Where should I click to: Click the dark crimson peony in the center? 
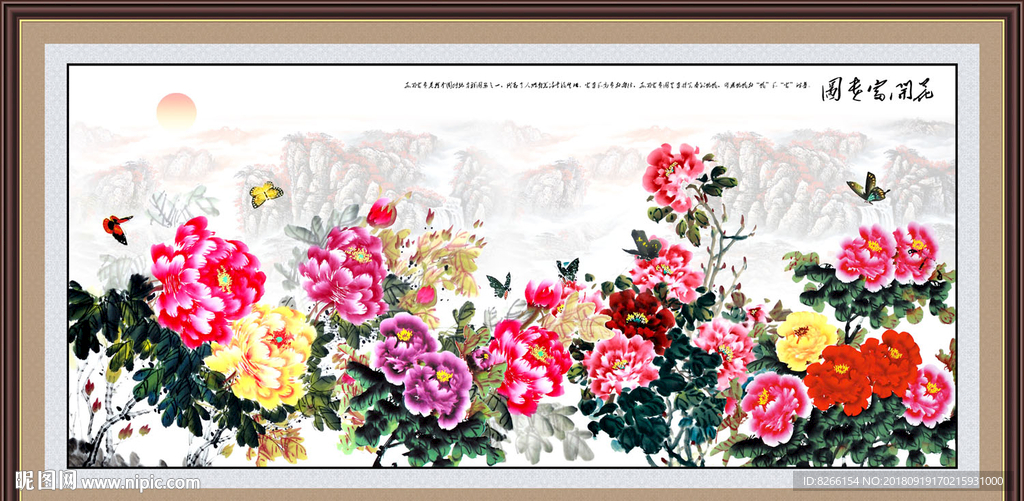click(x=638, y=319)
